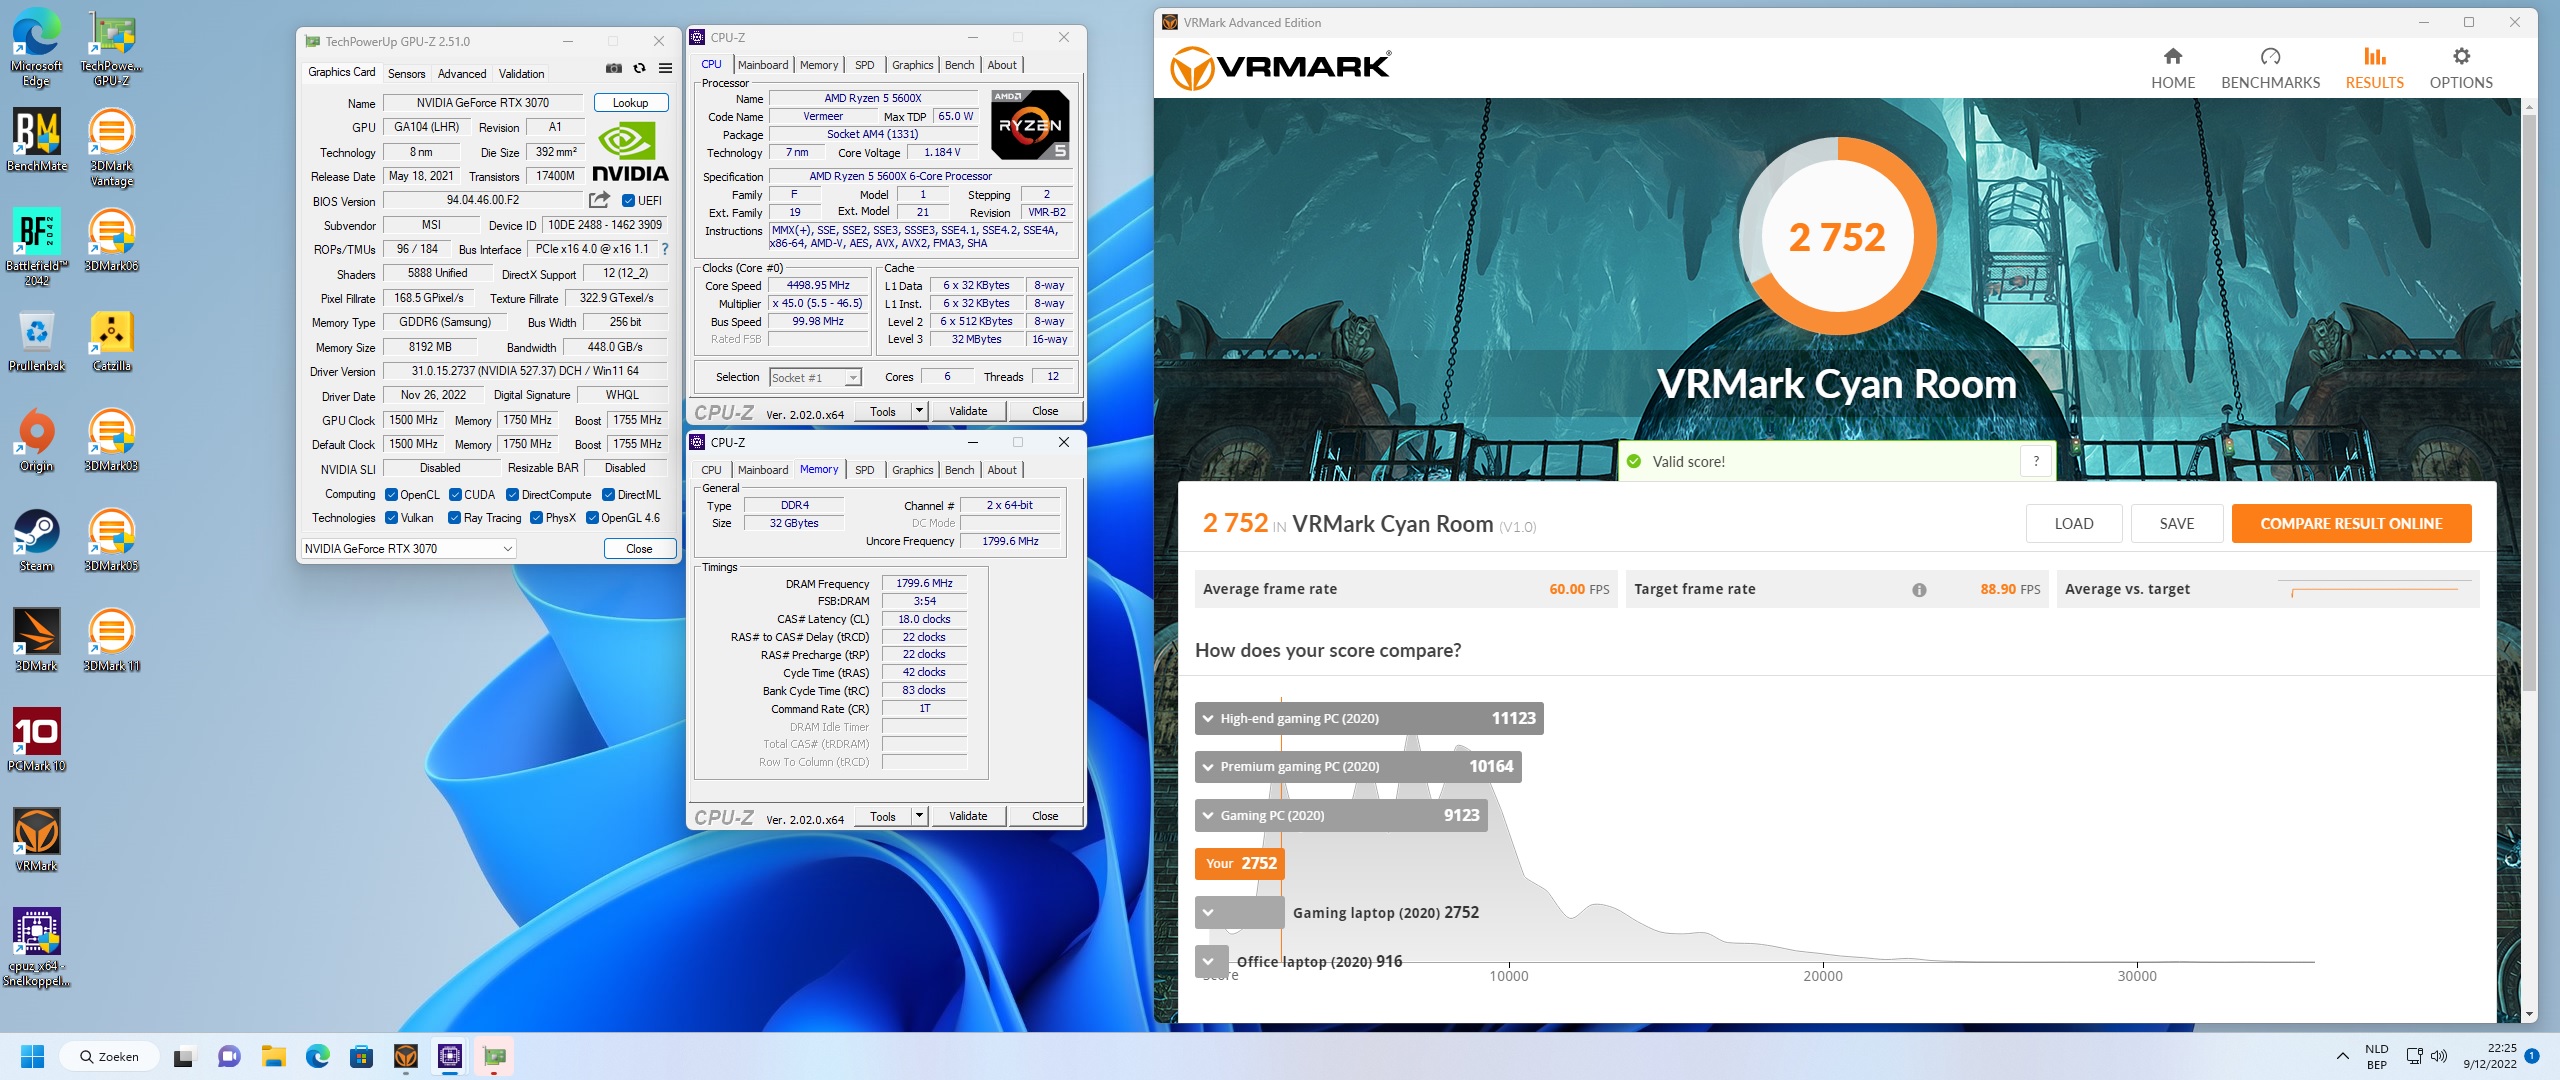Open Bench tab in top CPU-Z window
Image resolution: width=2560 pixels, height=1080 pixels.
click(x=959, y=65)
